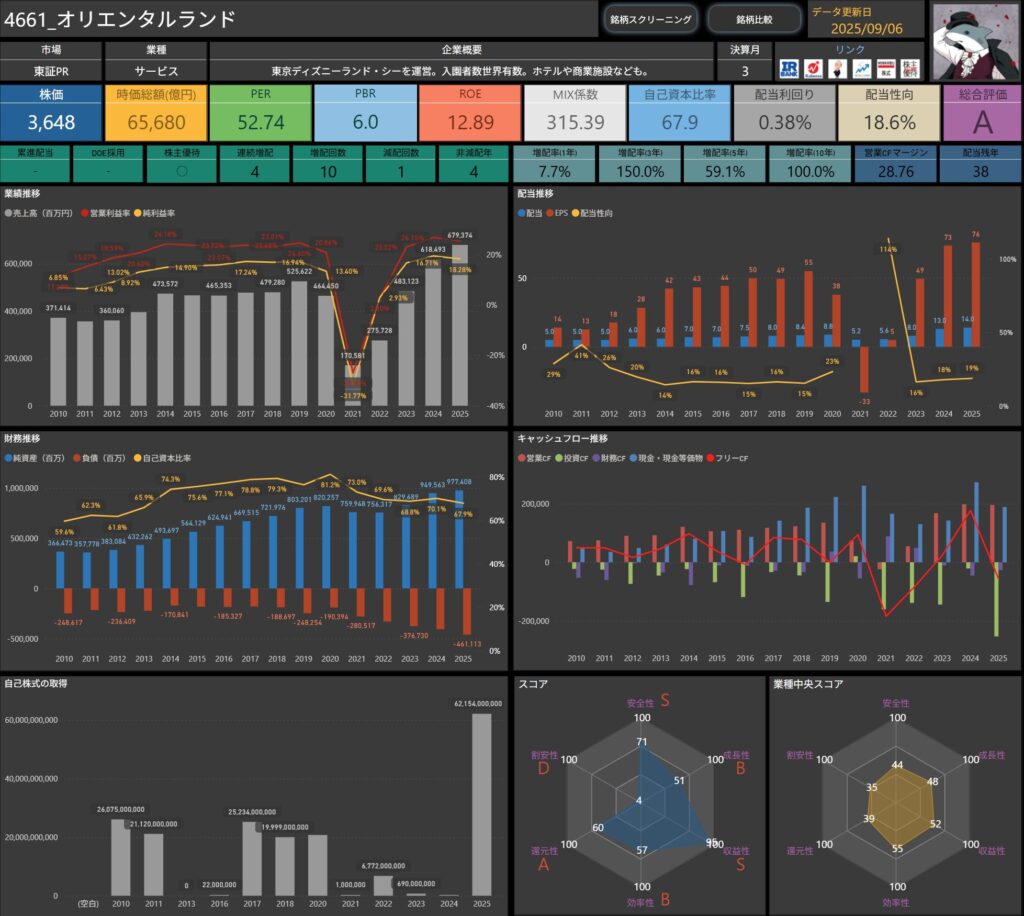This screenshot has width=1024, height=916.
Task: Open the red chart-logo link icon
Action: point(813,68)
